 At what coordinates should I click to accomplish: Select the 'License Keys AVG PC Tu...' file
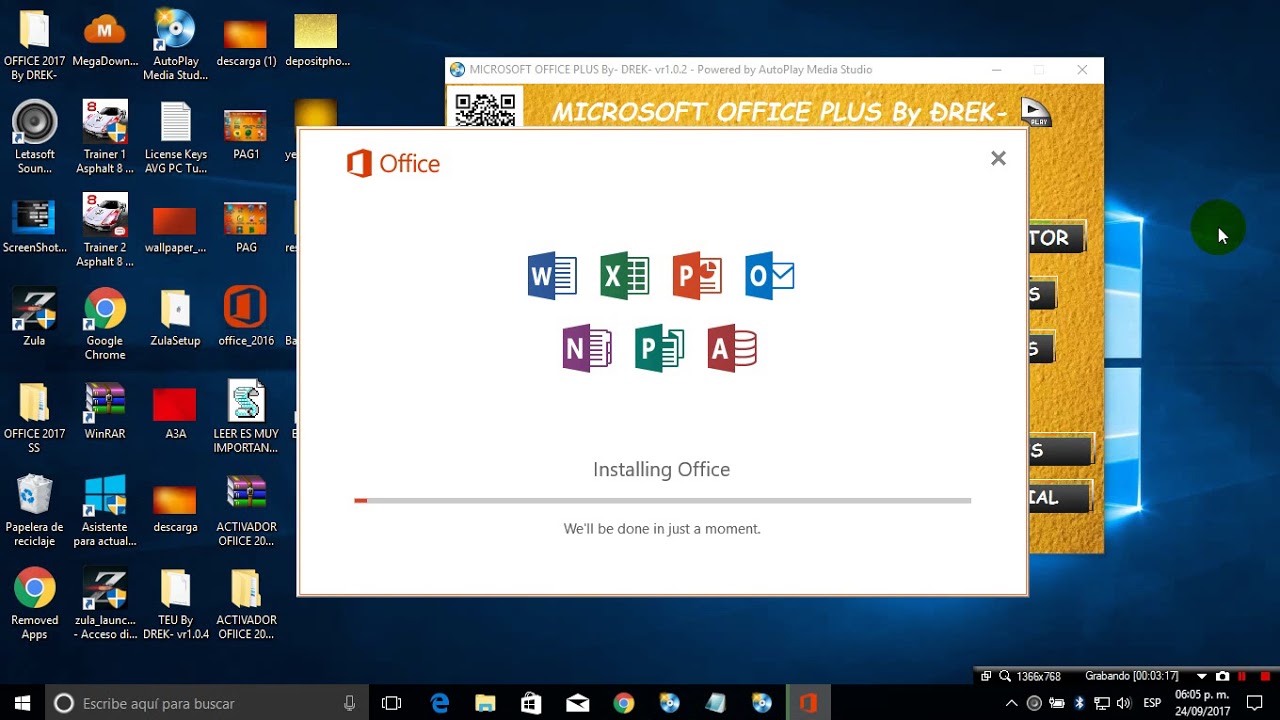pos(175,139)
